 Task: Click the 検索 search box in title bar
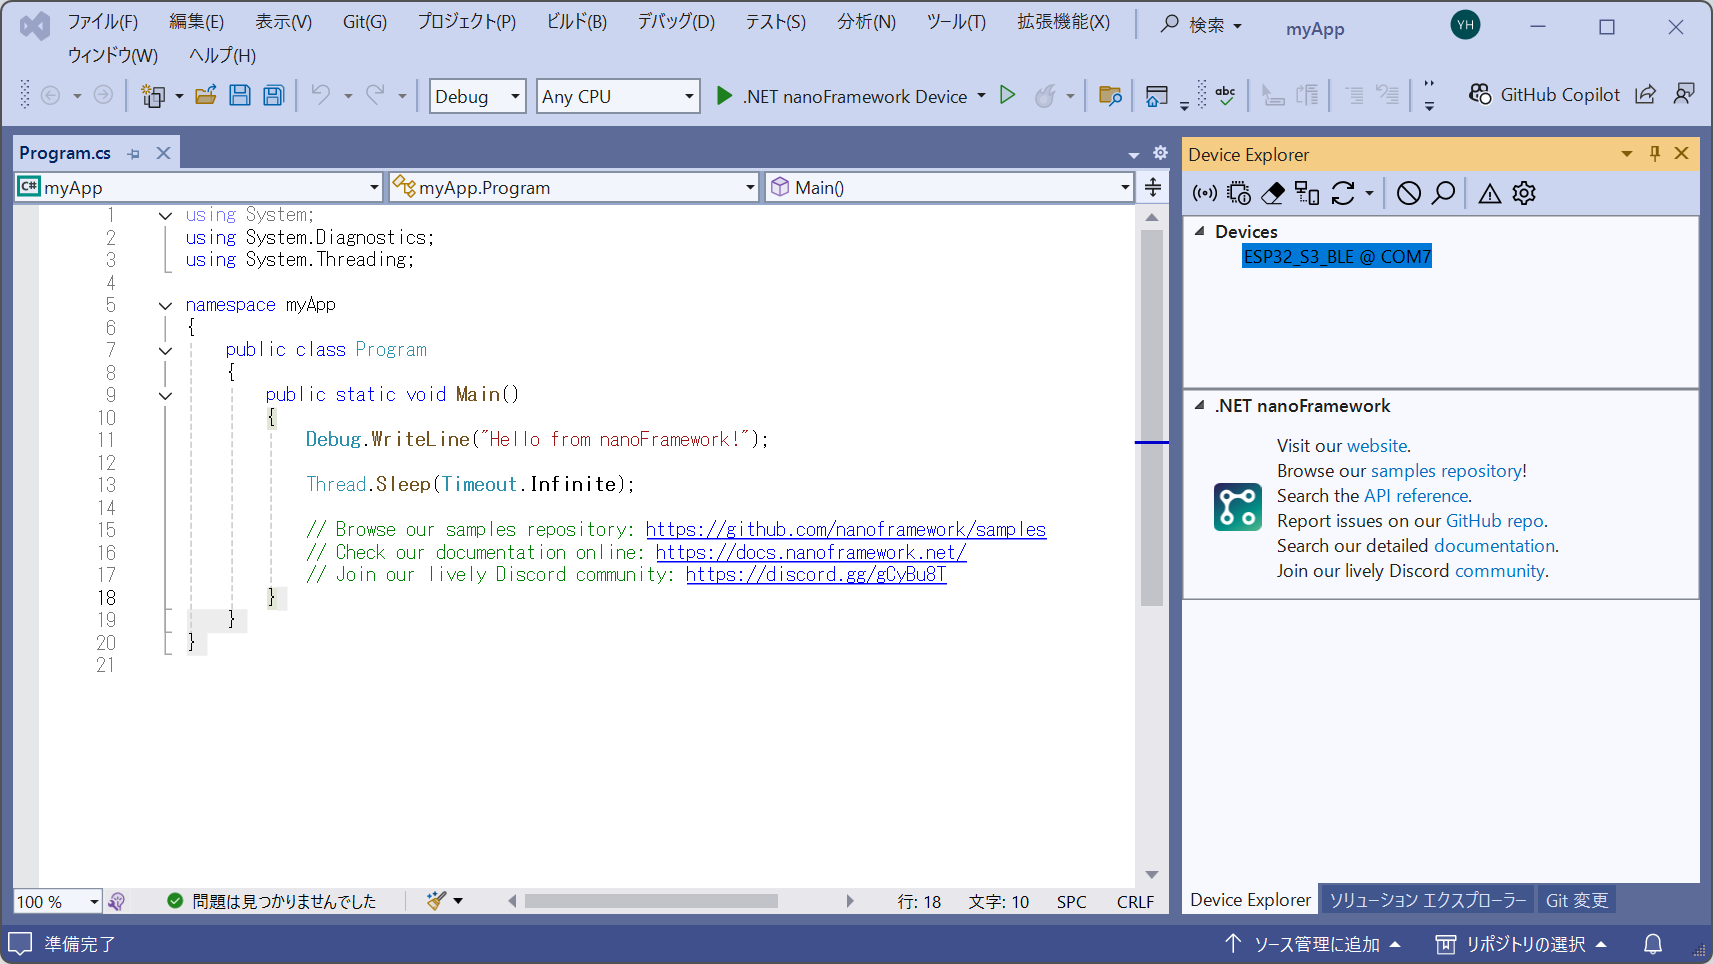1201,25
